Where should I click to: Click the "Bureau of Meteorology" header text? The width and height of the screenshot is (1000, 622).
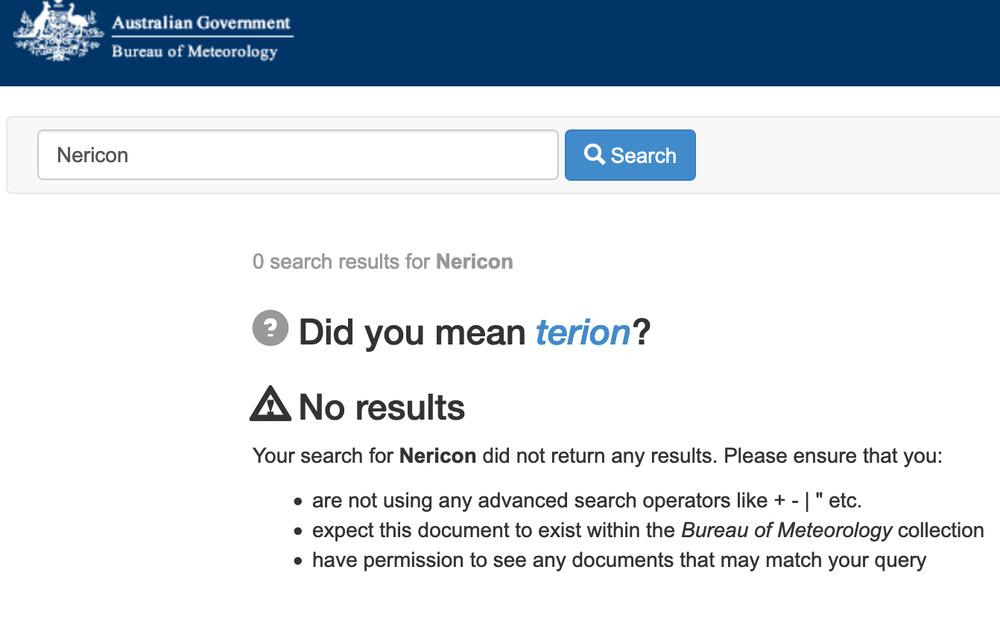[x=194, y=52]
